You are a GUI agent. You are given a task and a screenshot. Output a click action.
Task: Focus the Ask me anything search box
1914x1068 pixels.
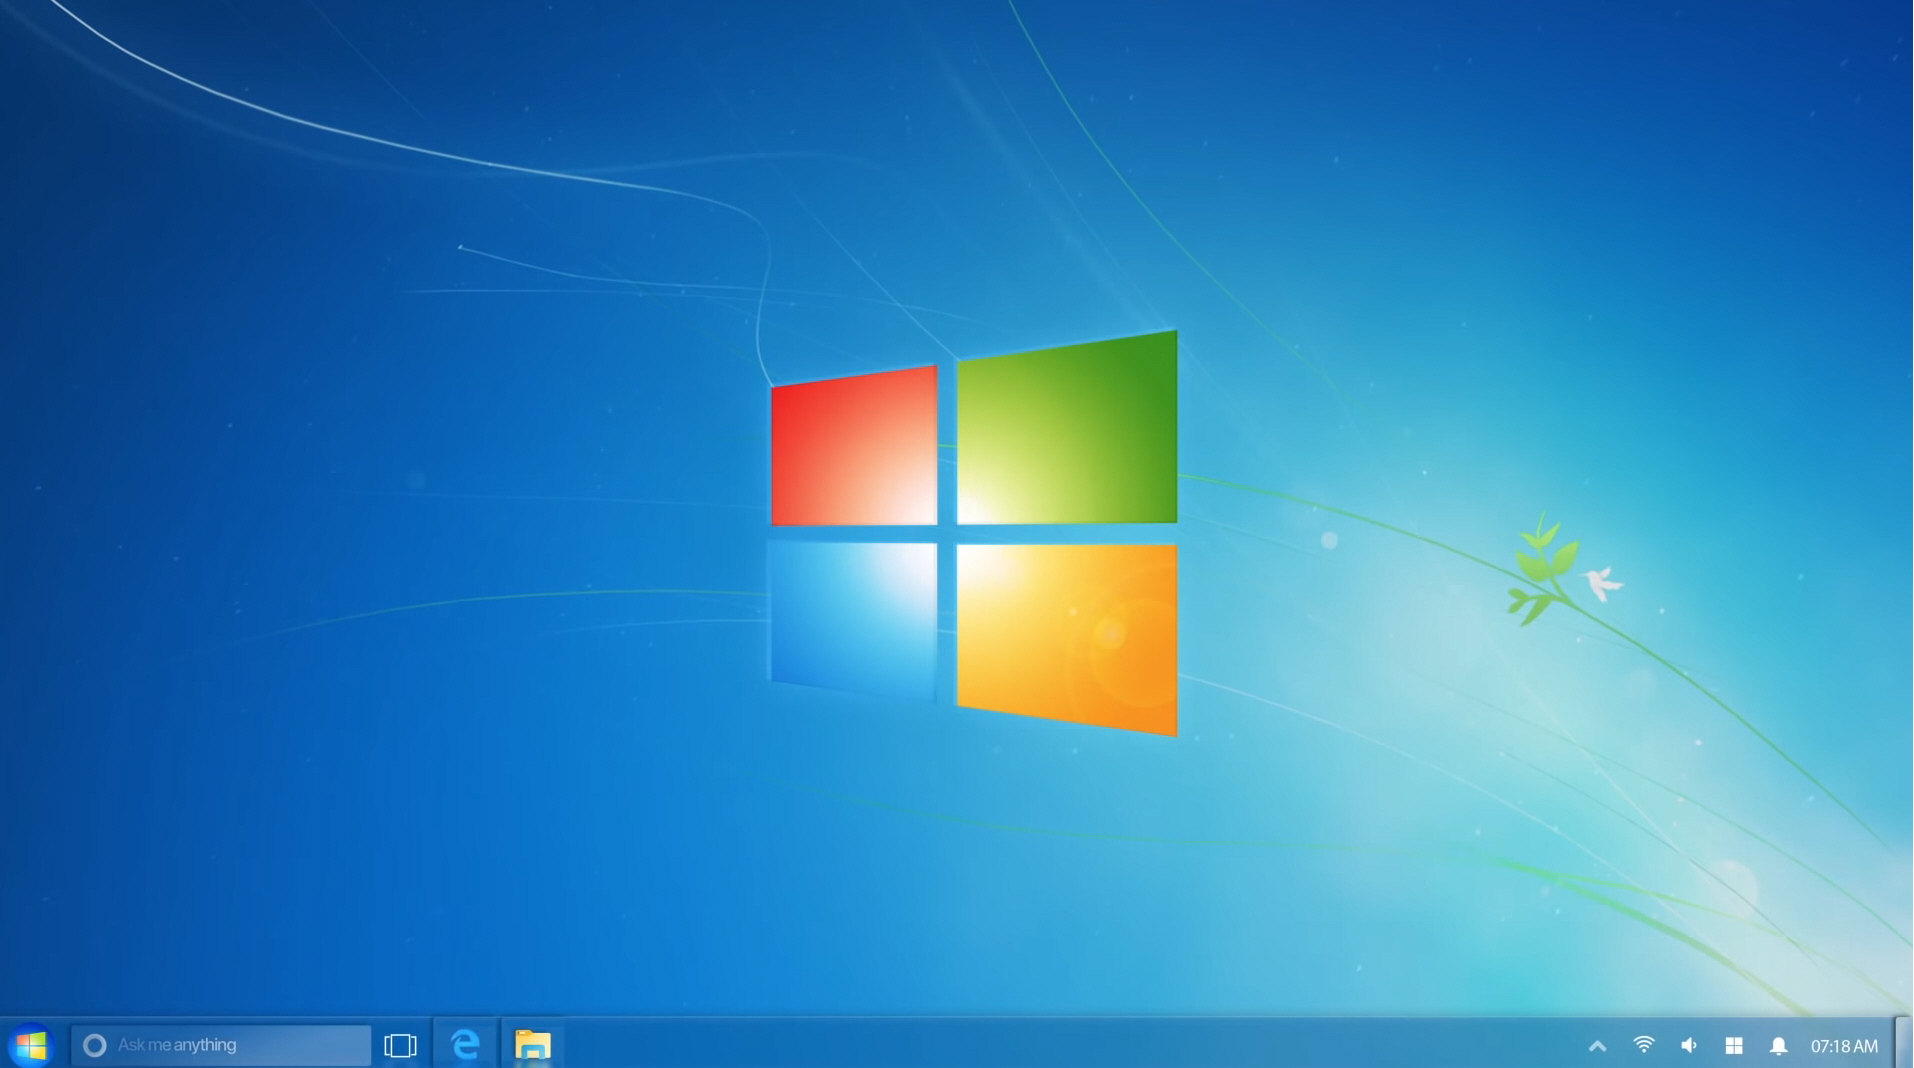click(x=220, y=1045)
